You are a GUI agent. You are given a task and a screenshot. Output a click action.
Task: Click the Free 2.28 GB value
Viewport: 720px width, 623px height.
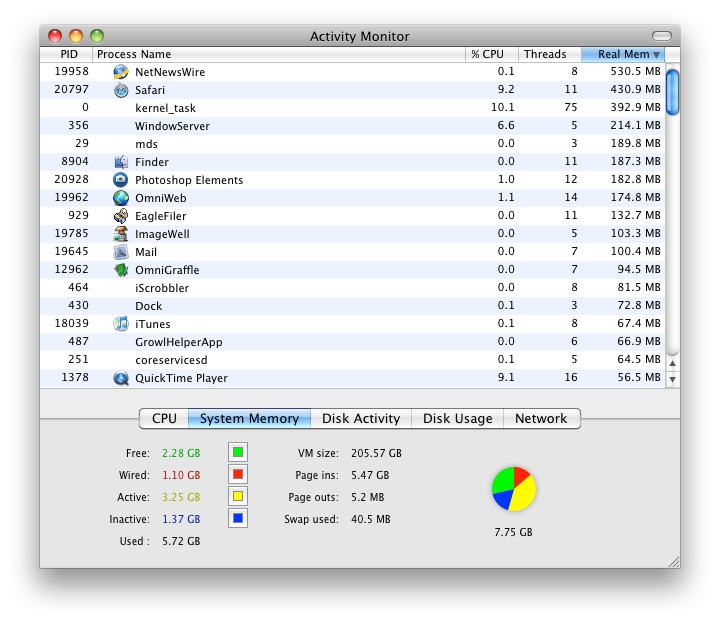(181, 453)
